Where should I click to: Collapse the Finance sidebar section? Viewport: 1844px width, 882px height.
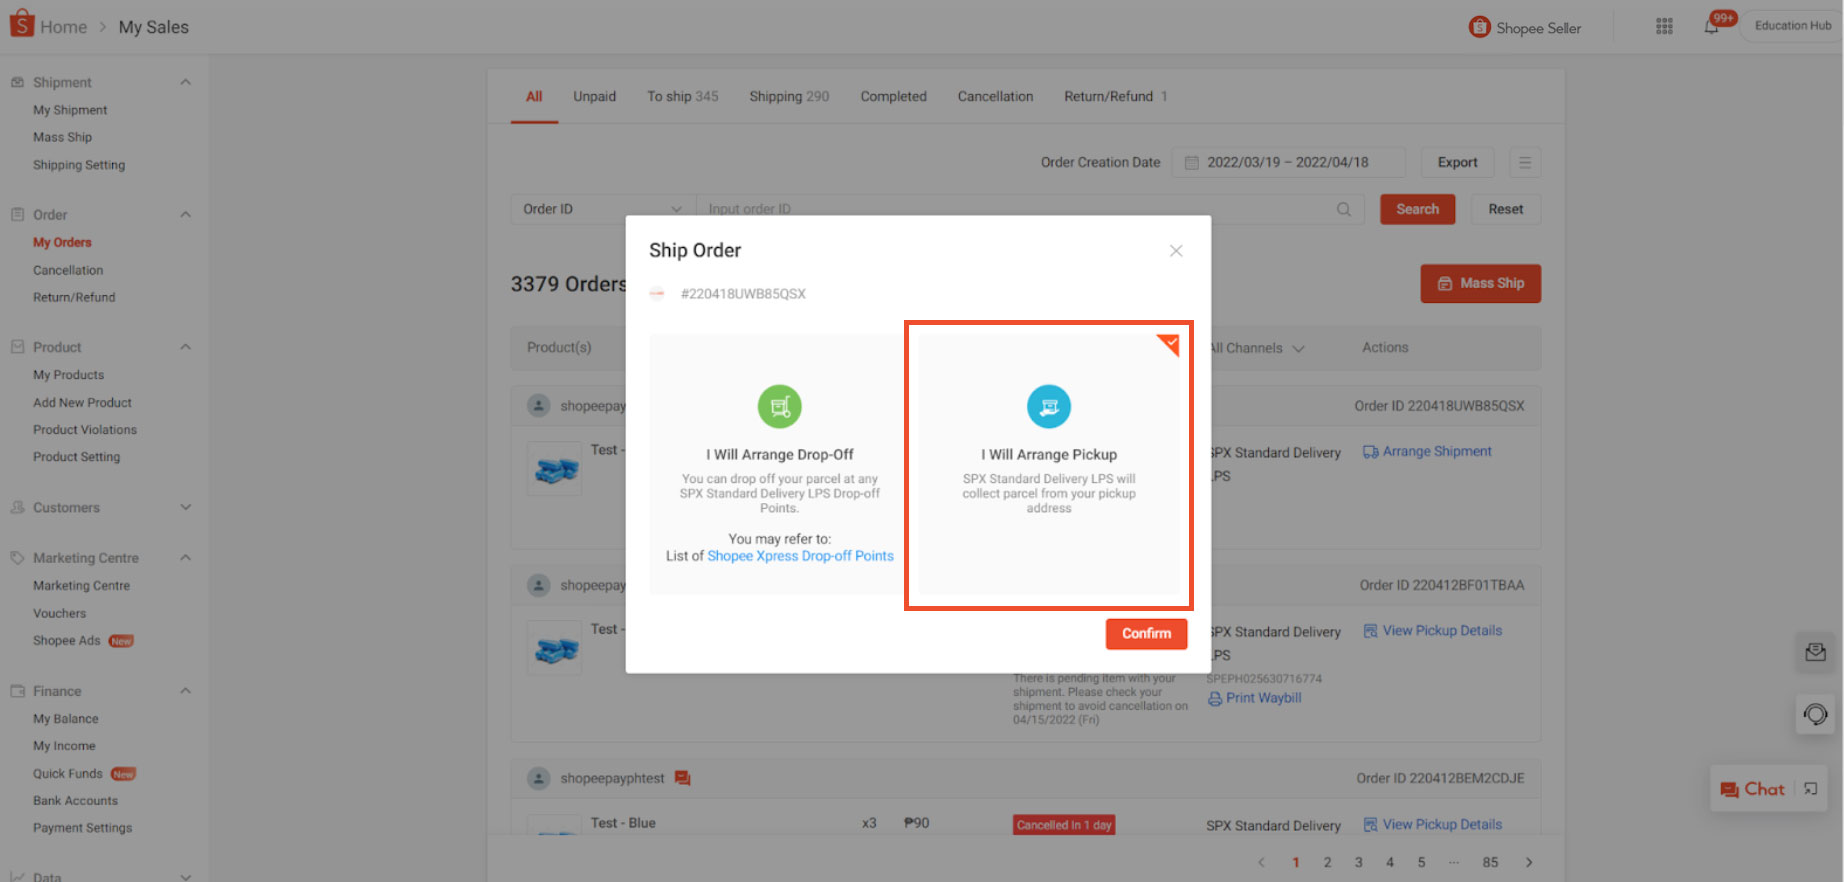[185, 691]
